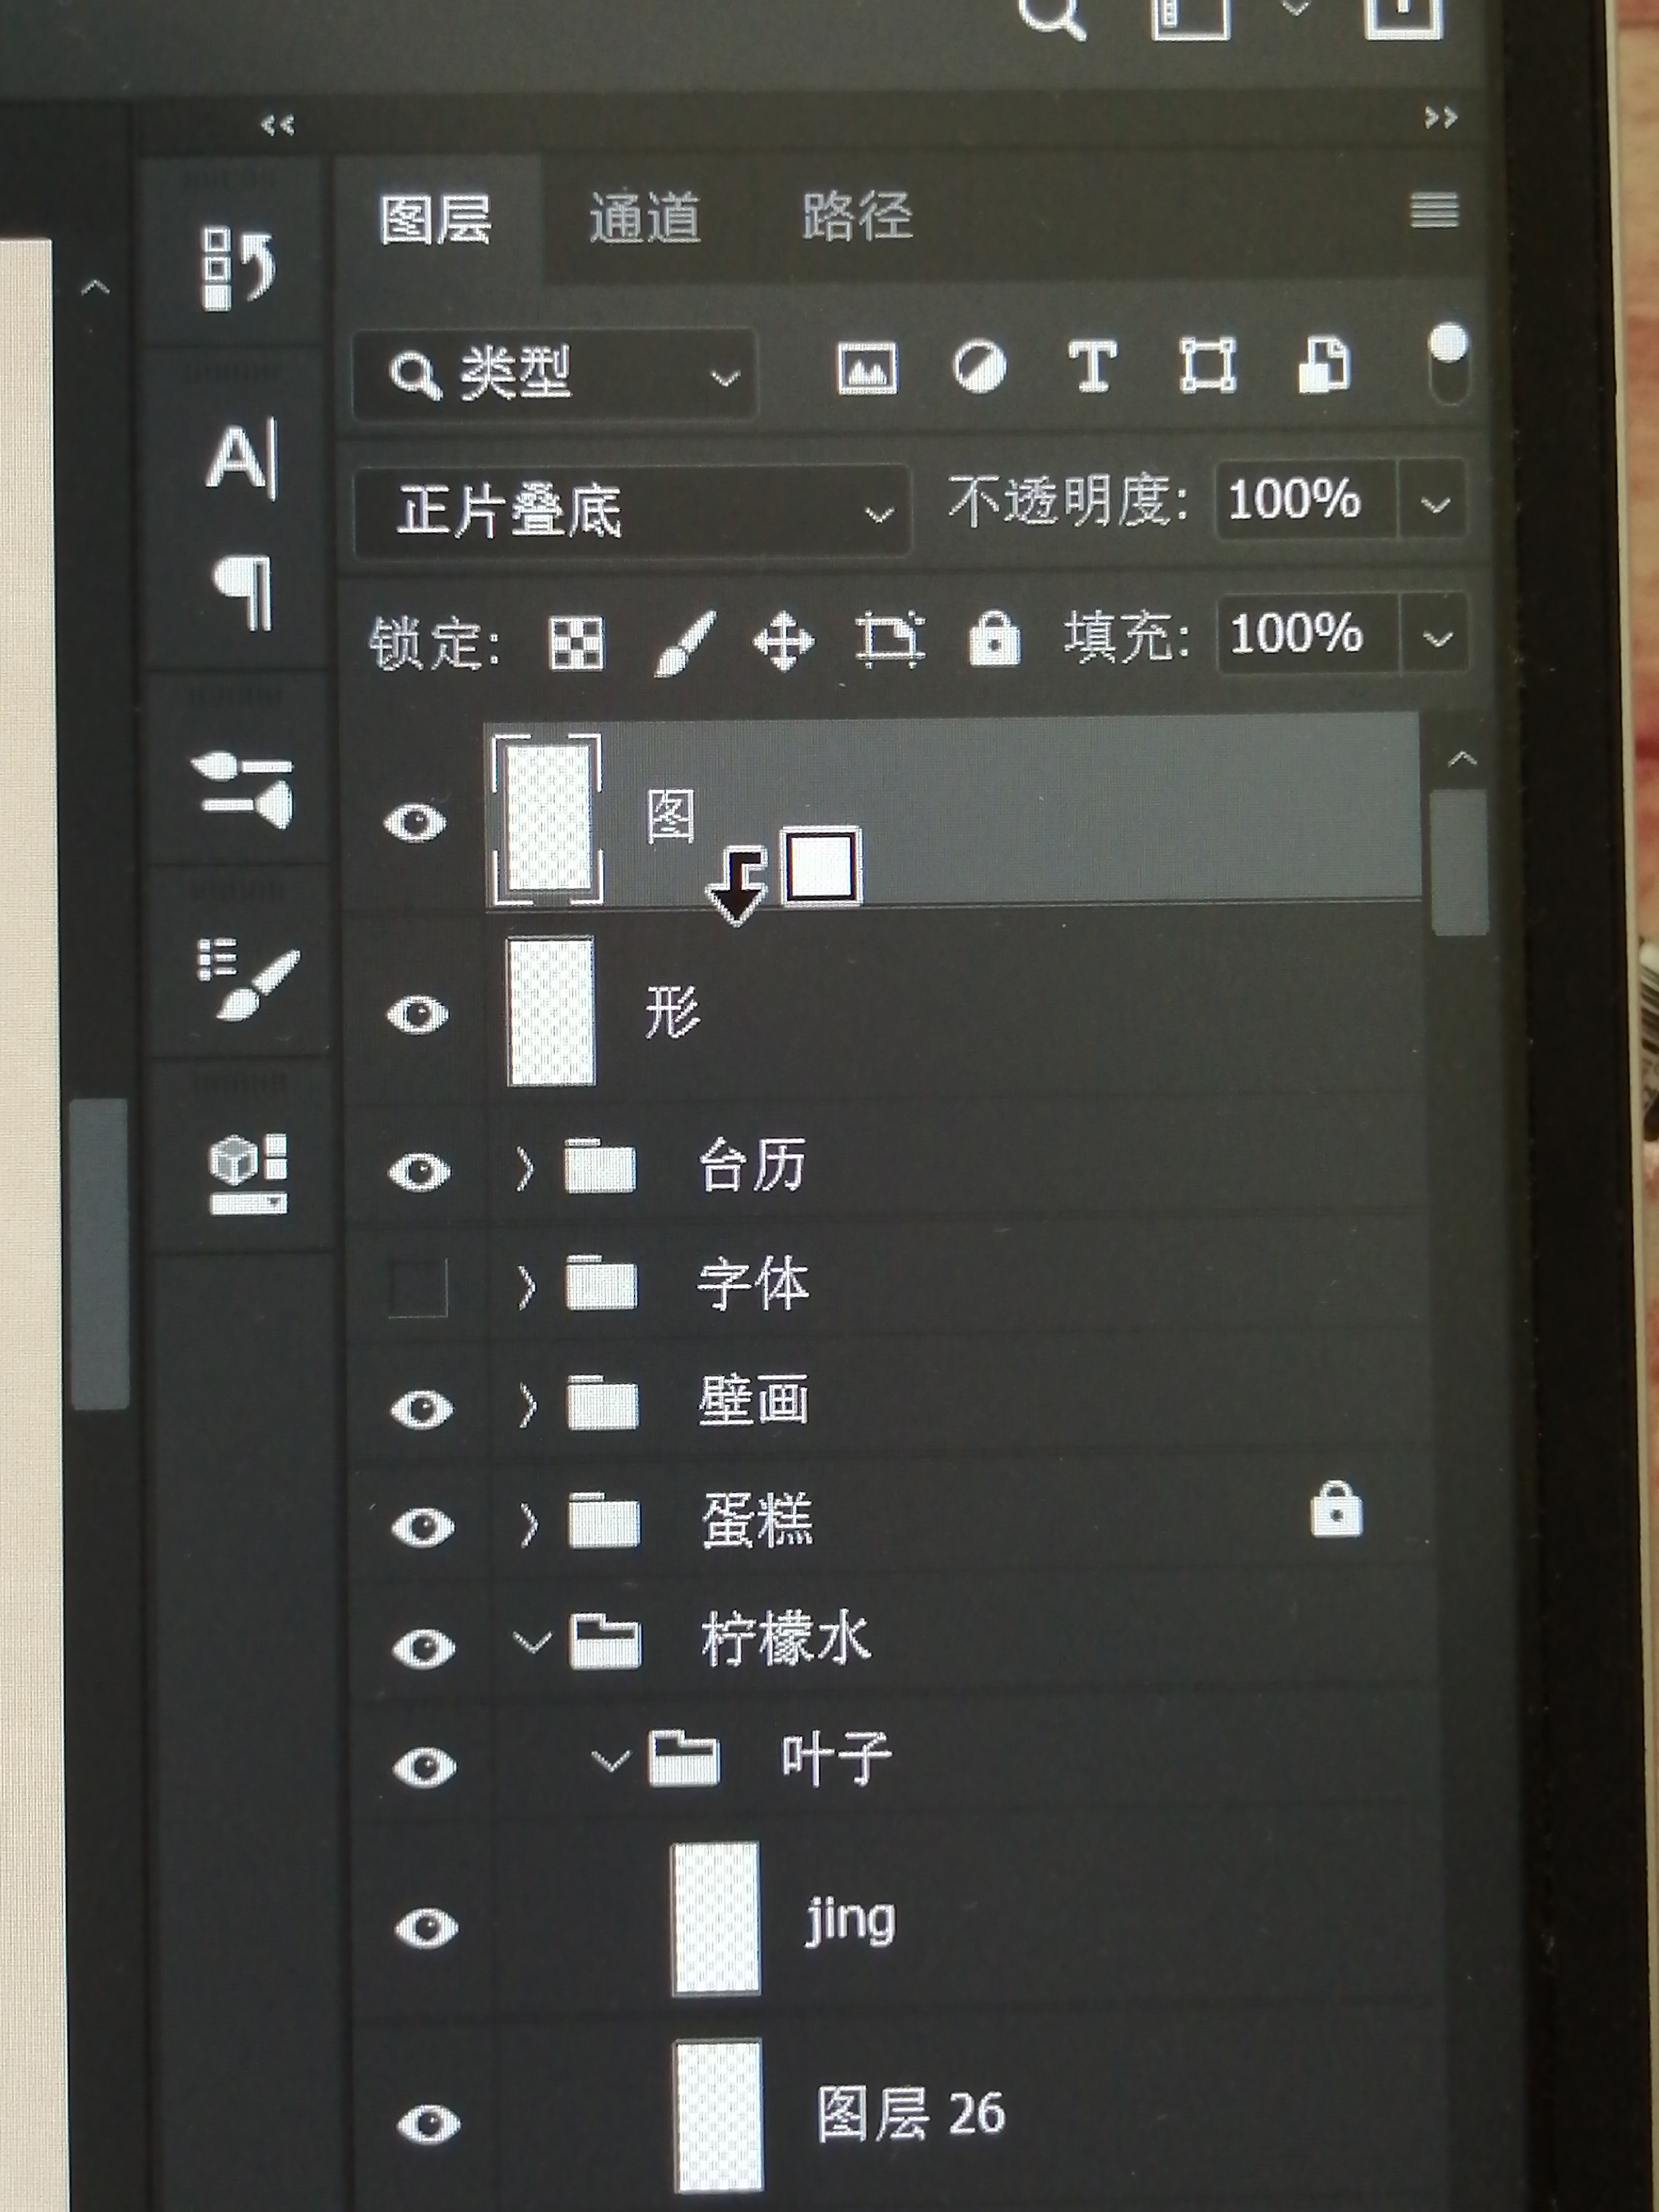
Task: Switch to the 图层 tab
Action: click(x=436, y=220)
